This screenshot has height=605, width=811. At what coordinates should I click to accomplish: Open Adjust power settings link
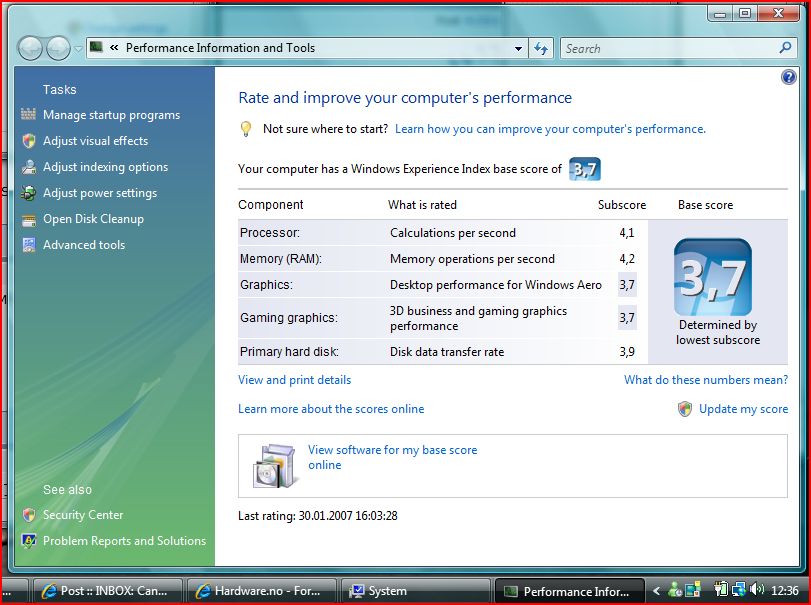[100, 193]
